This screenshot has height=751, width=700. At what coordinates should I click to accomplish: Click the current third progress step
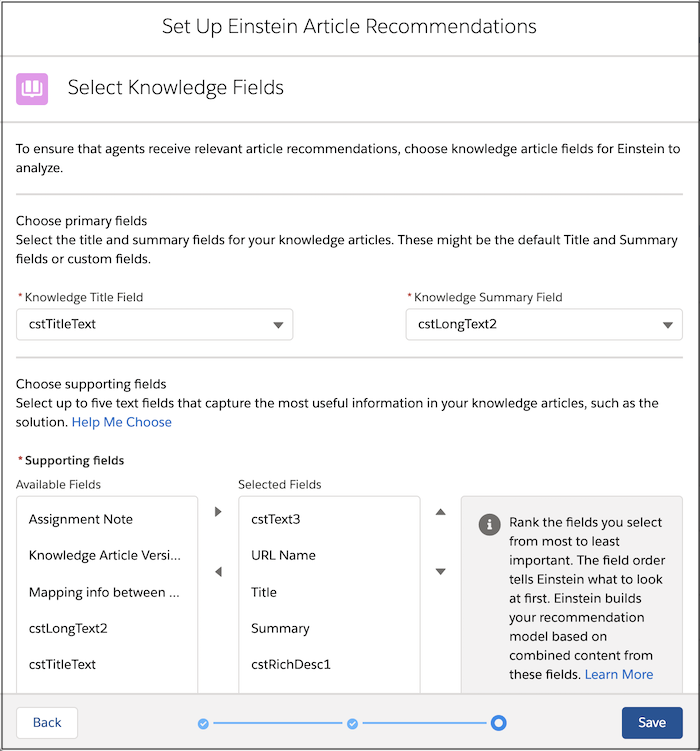tap(498, 723)
